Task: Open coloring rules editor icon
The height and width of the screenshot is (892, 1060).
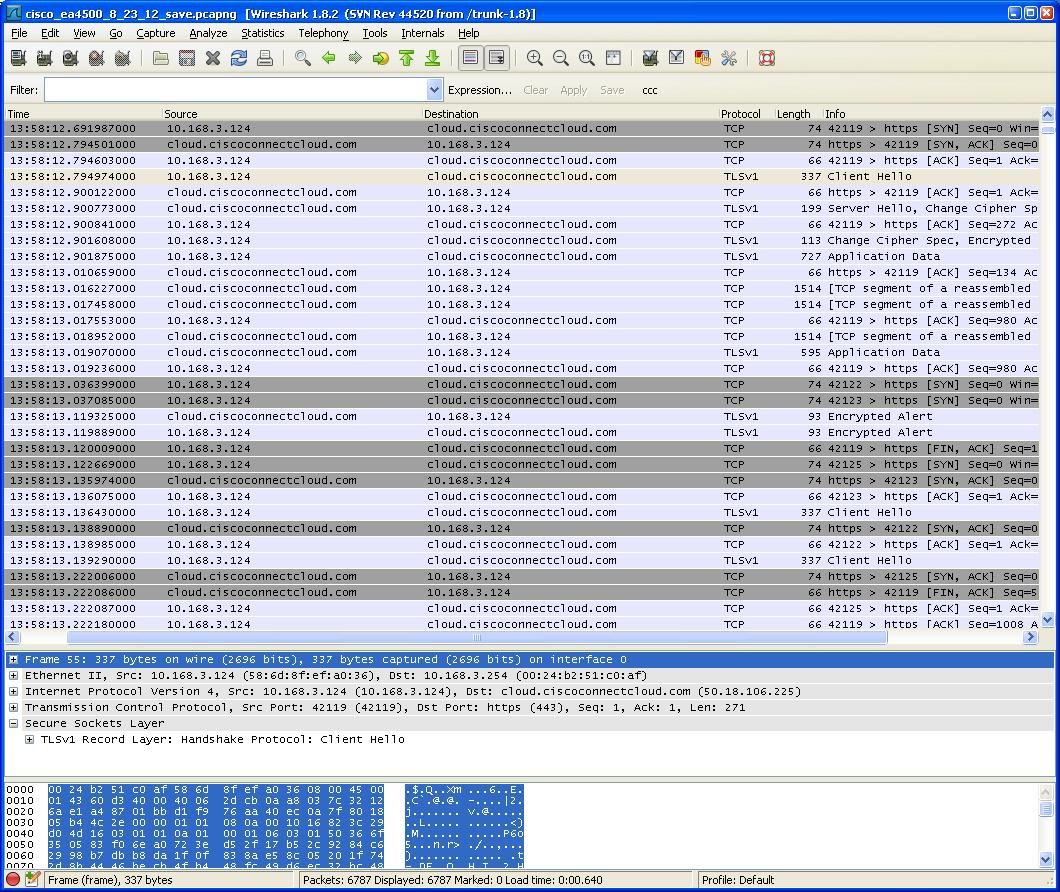Action: tap(702, 58)
